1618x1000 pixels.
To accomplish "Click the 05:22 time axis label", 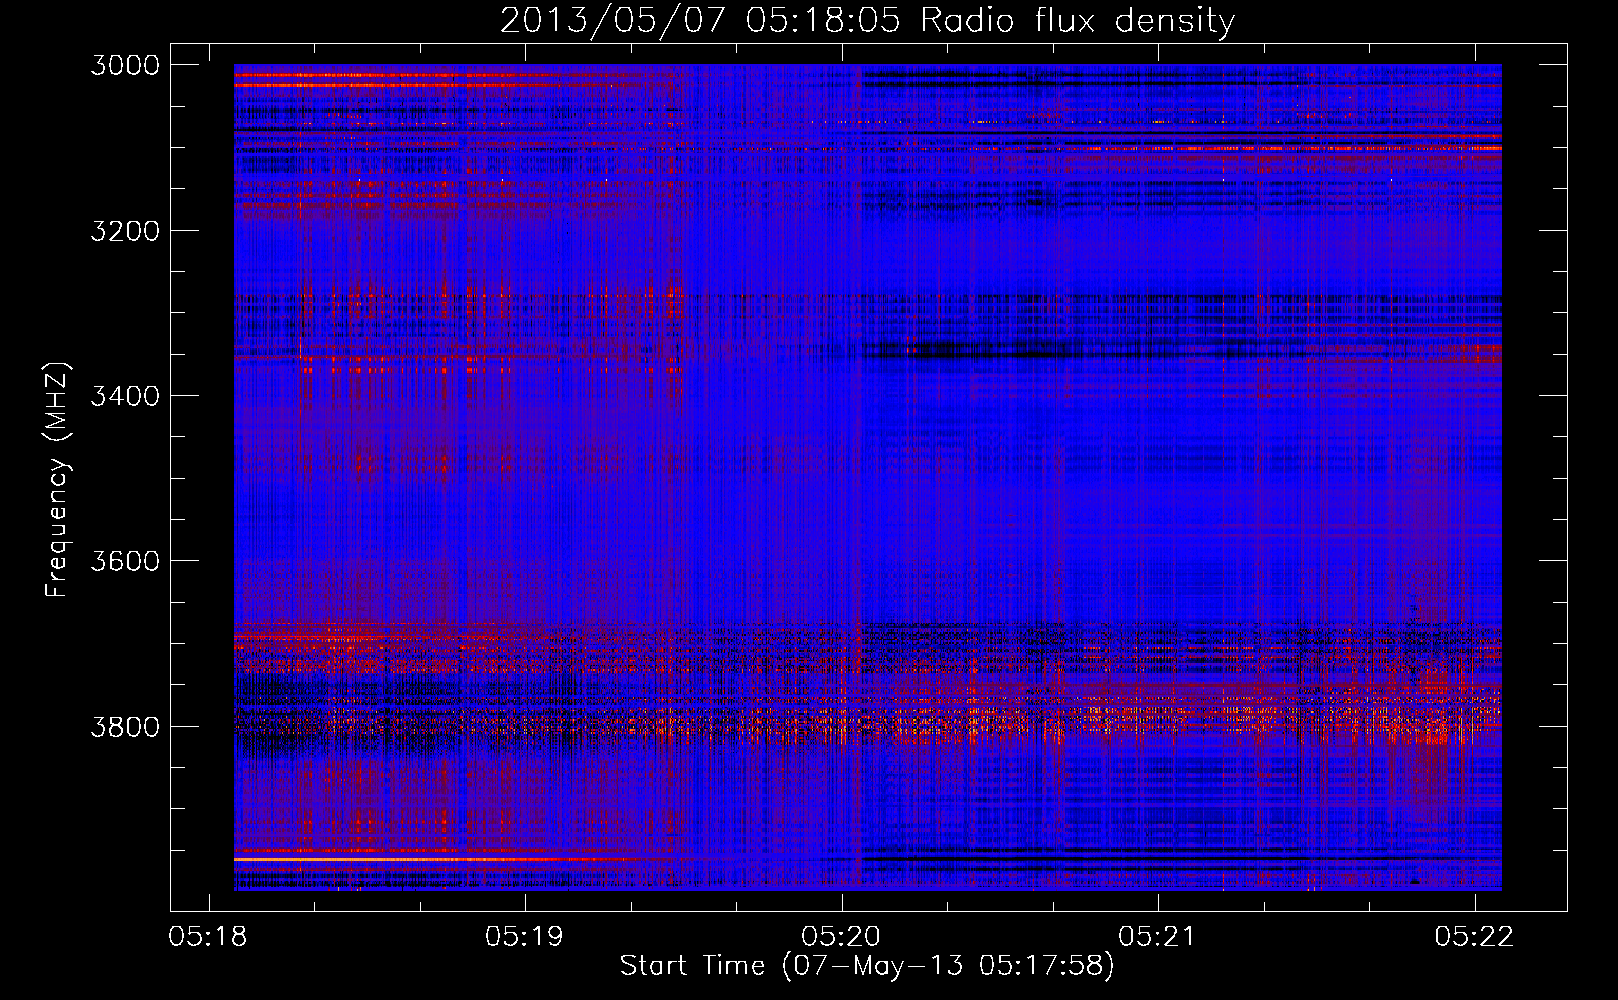I will 1474,937.
